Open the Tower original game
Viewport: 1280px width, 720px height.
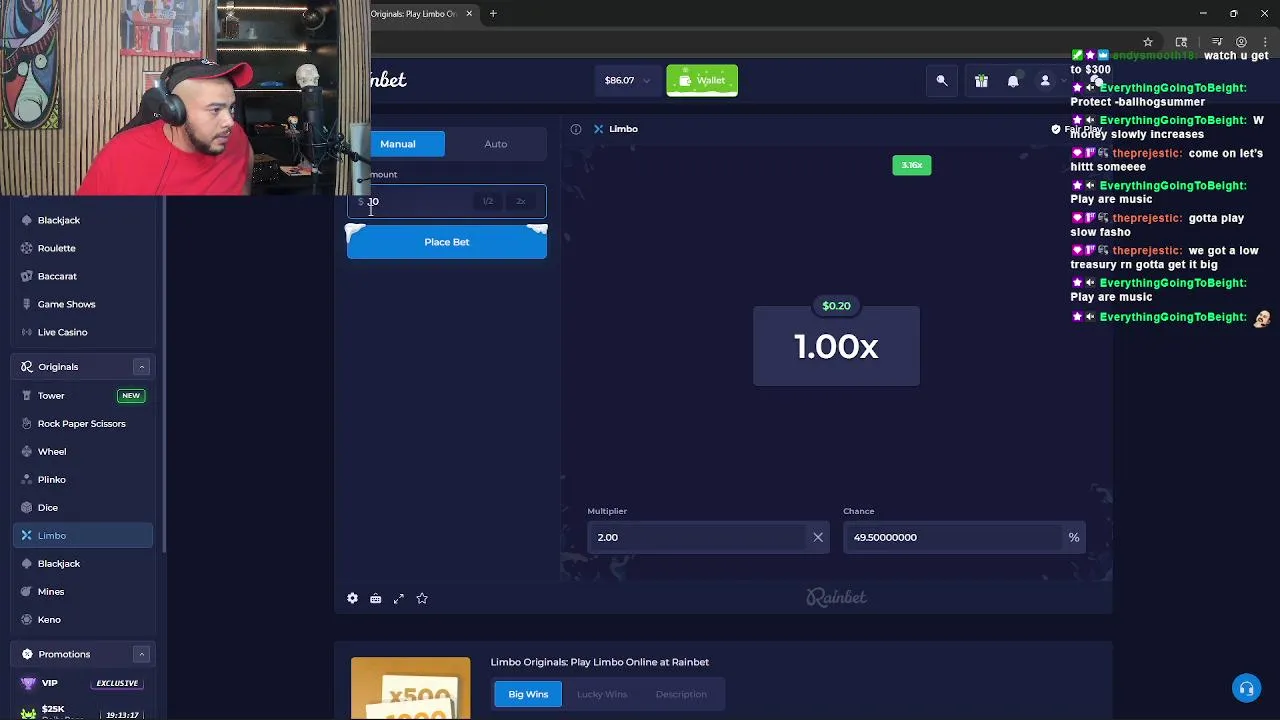point(84,395)
